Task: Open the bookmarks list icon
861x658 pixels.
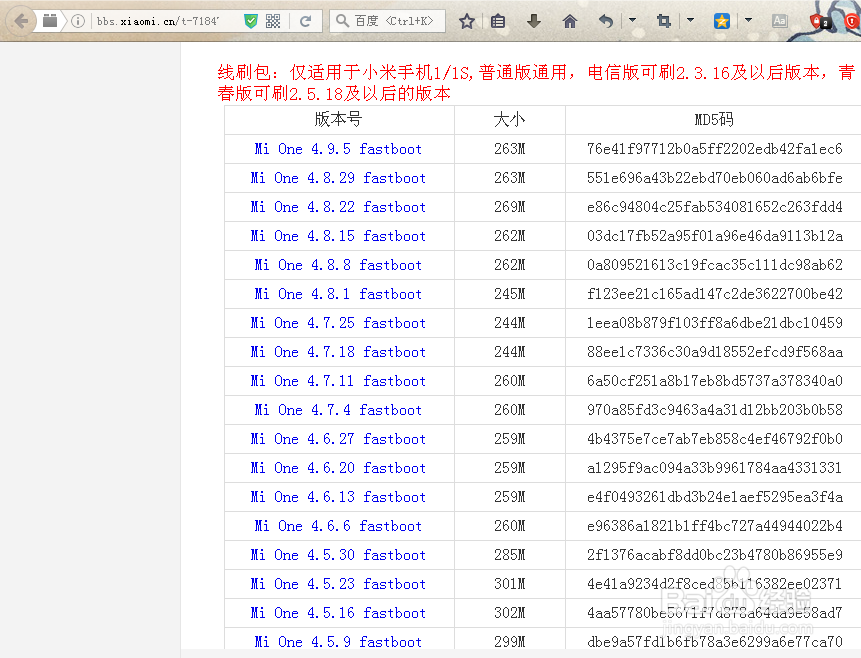Action: click(x=498, y=21)
